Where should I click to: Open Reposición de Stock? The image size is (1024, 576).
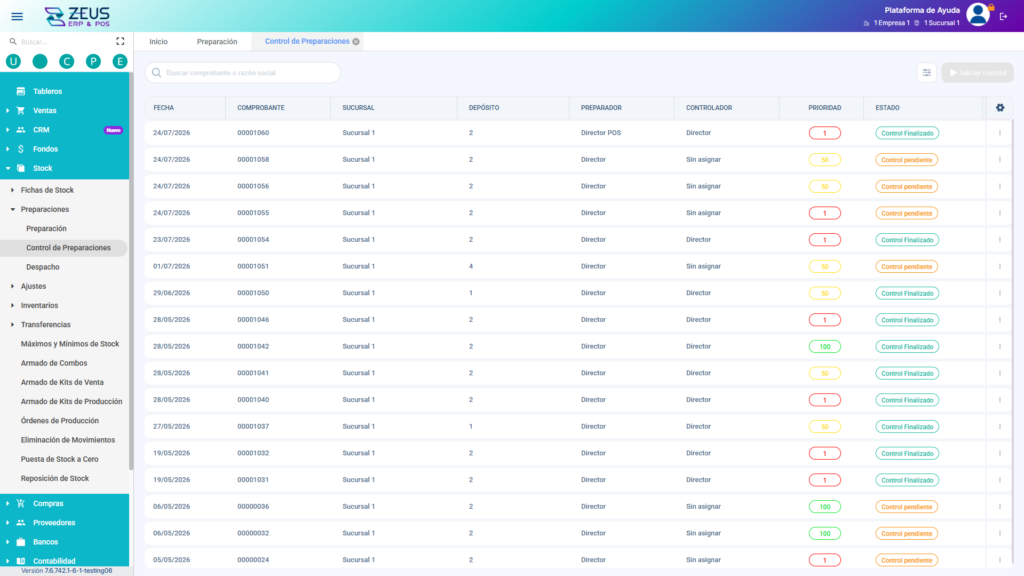pos(55,479)
